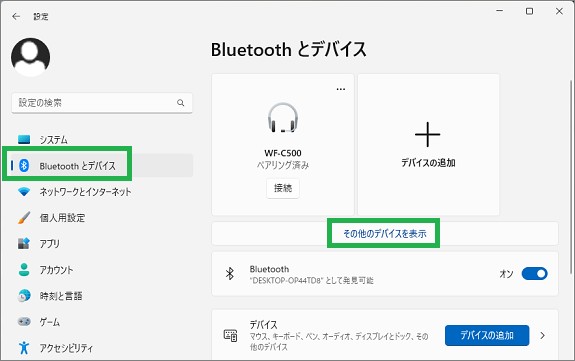
Task: Turn off the Bluetooth toggle switch
Action: [534, 274]
